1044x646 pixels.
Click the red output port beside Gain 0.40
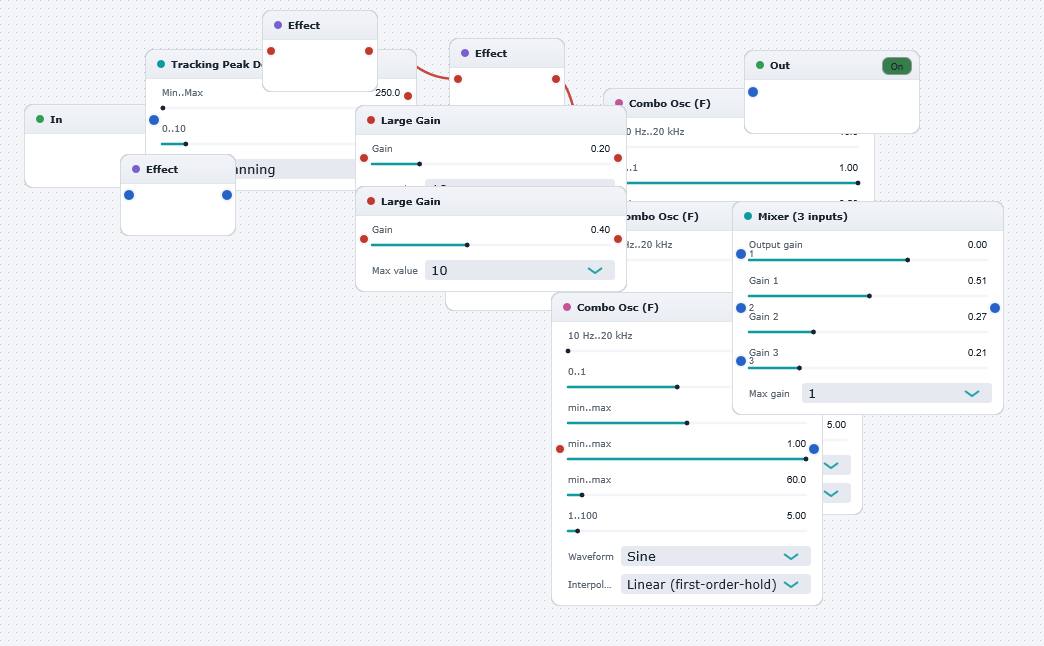(x=618, y=239)
